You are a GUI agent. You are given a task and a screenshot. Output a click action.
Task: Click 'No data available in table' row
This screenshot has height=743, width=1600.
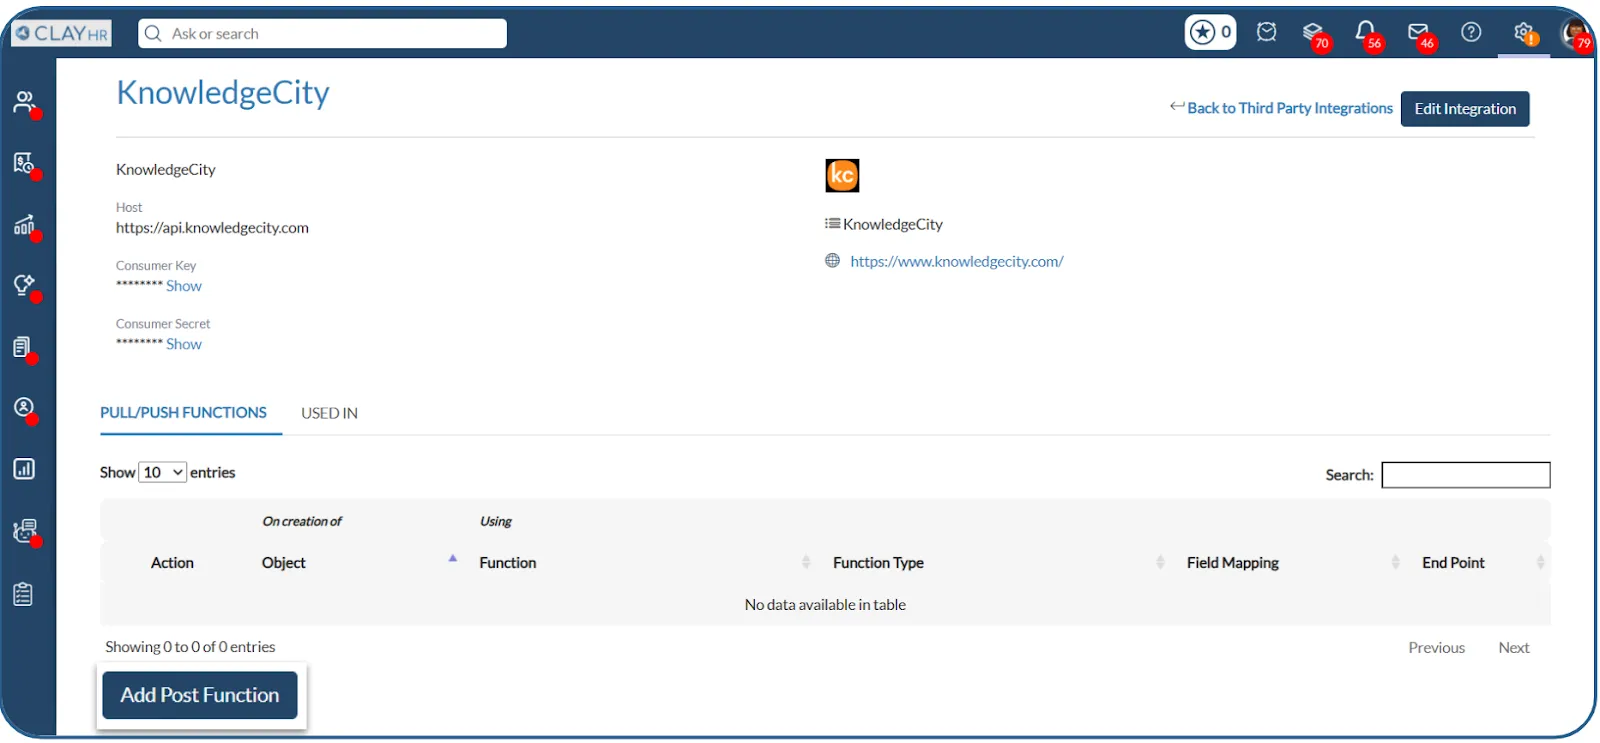(825, 605)
